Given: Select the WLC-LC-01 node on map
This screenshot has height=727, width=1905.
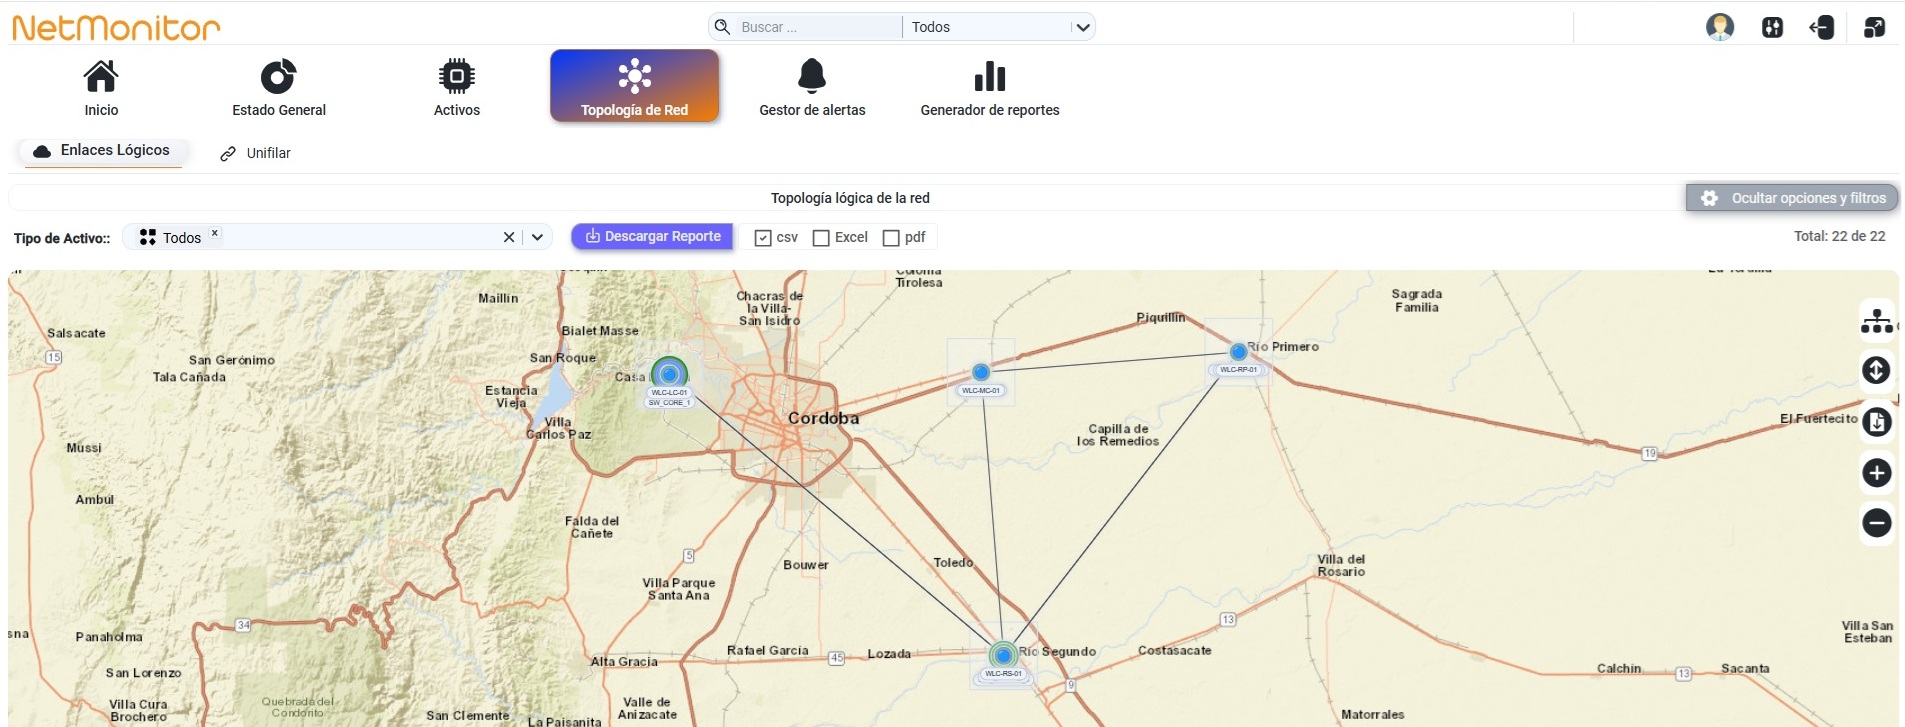Looking at the screenshot, I should click(x=669, y=375).
